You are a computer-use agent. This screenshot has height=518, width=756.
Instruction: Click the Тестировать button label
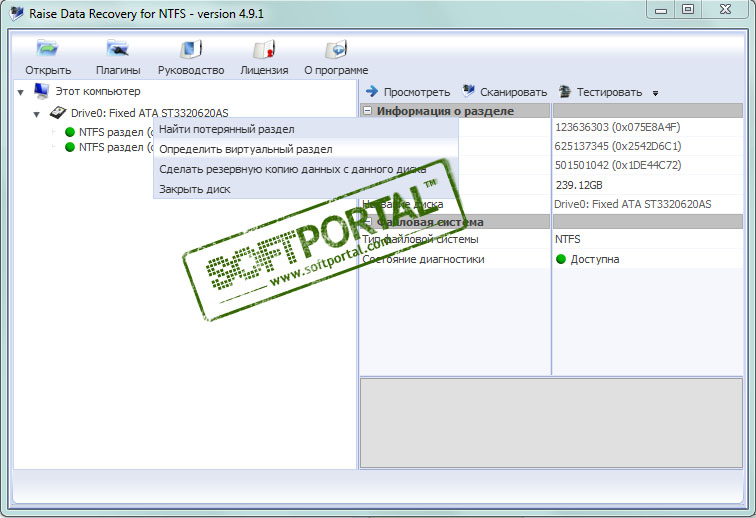tap(609, 92)
